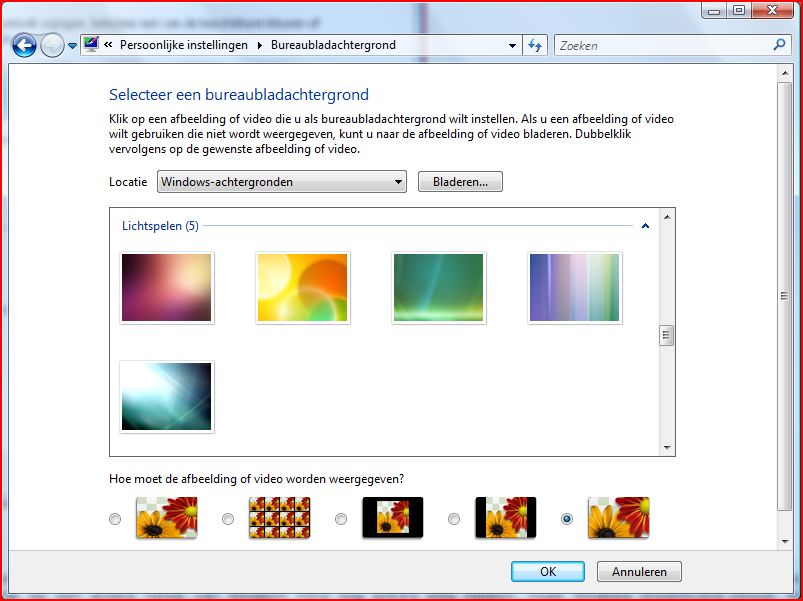Click the Bladeren button

[x=460, y=181]
